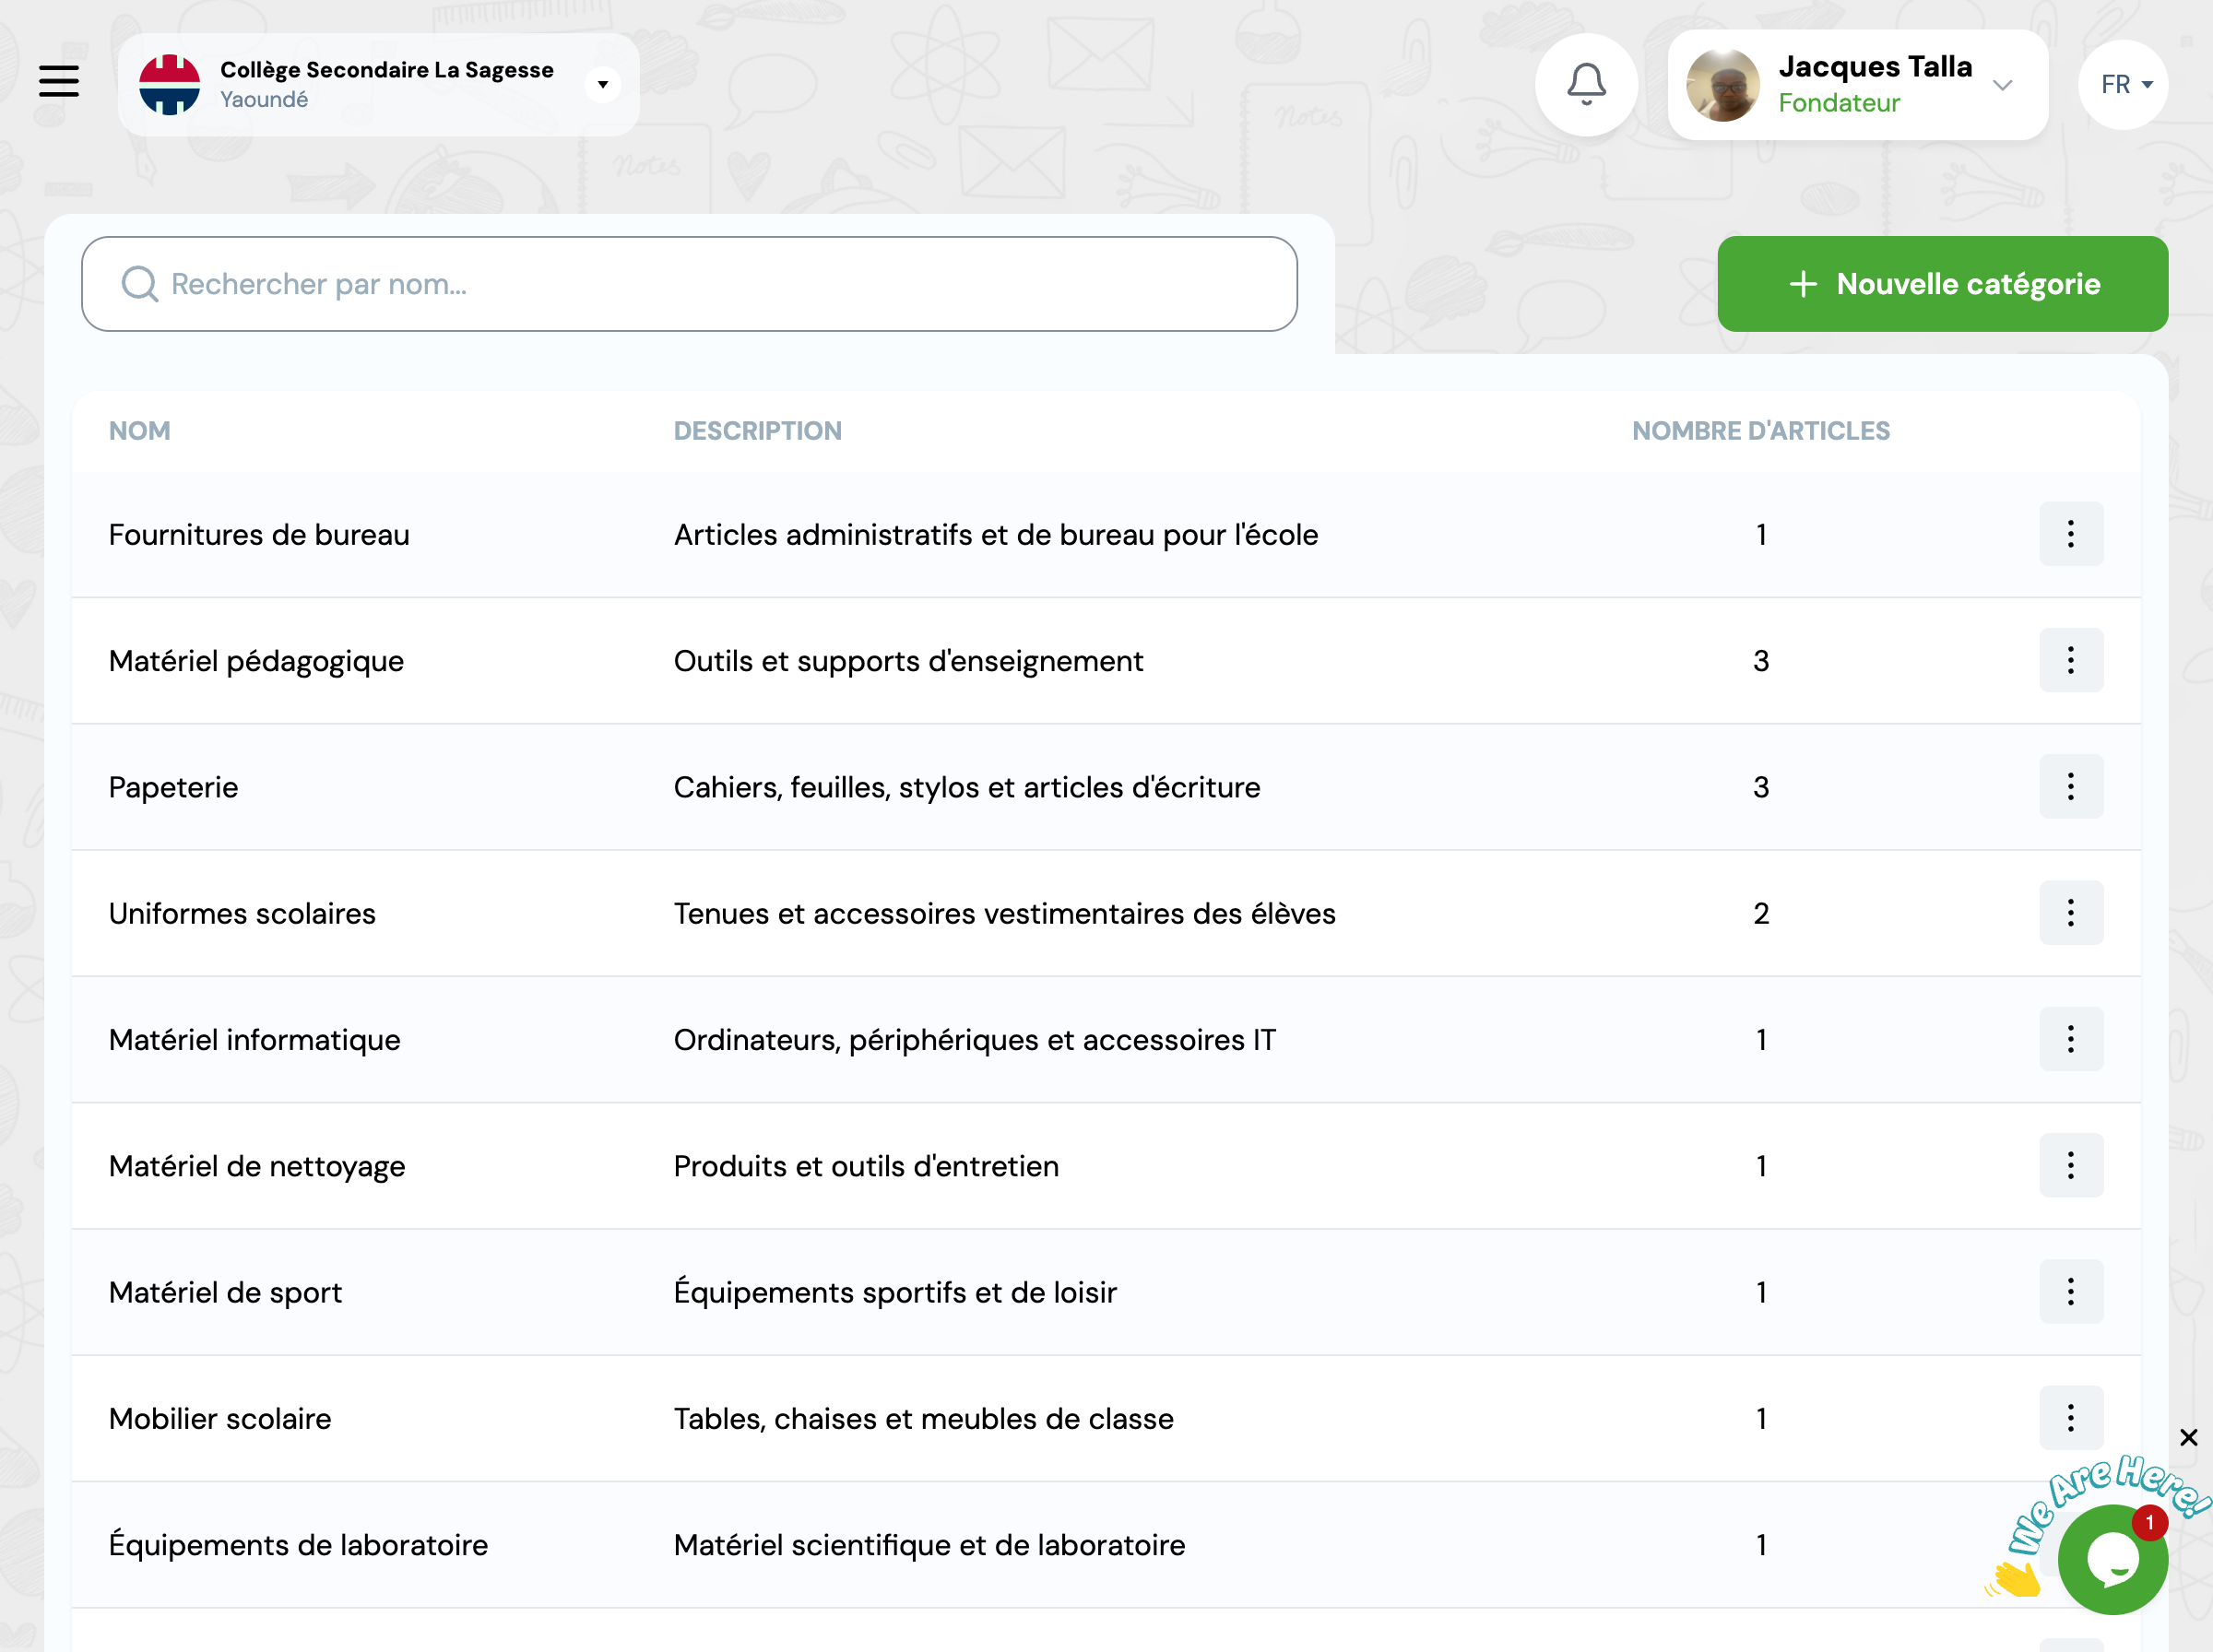
Task: Open actions menu for Fournitures de bureau
Action: 2071,534
